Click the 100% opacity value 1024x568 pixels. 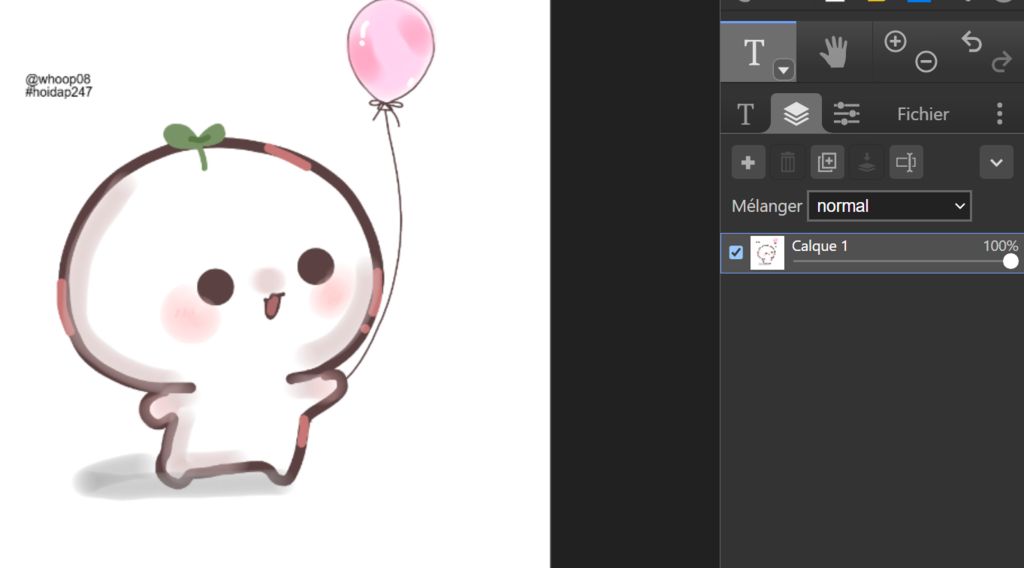tap(1000, 246)
